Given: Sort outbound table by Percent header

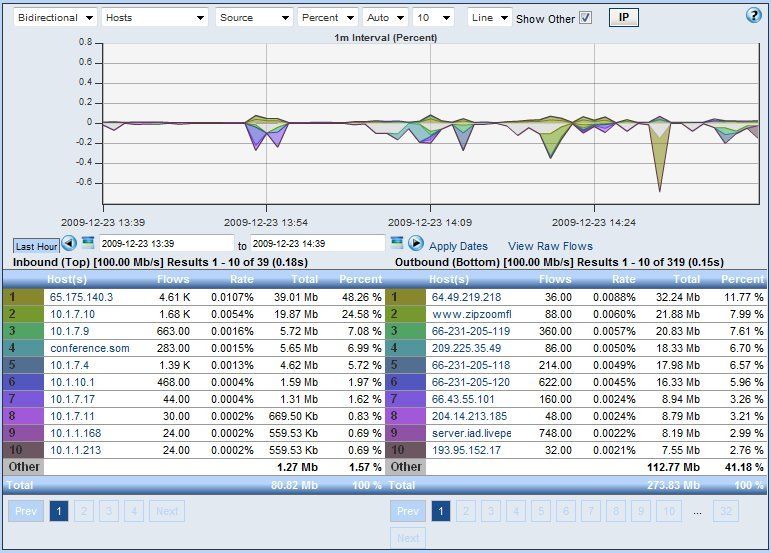Looking at the screenshot, I should pos(742,279).
